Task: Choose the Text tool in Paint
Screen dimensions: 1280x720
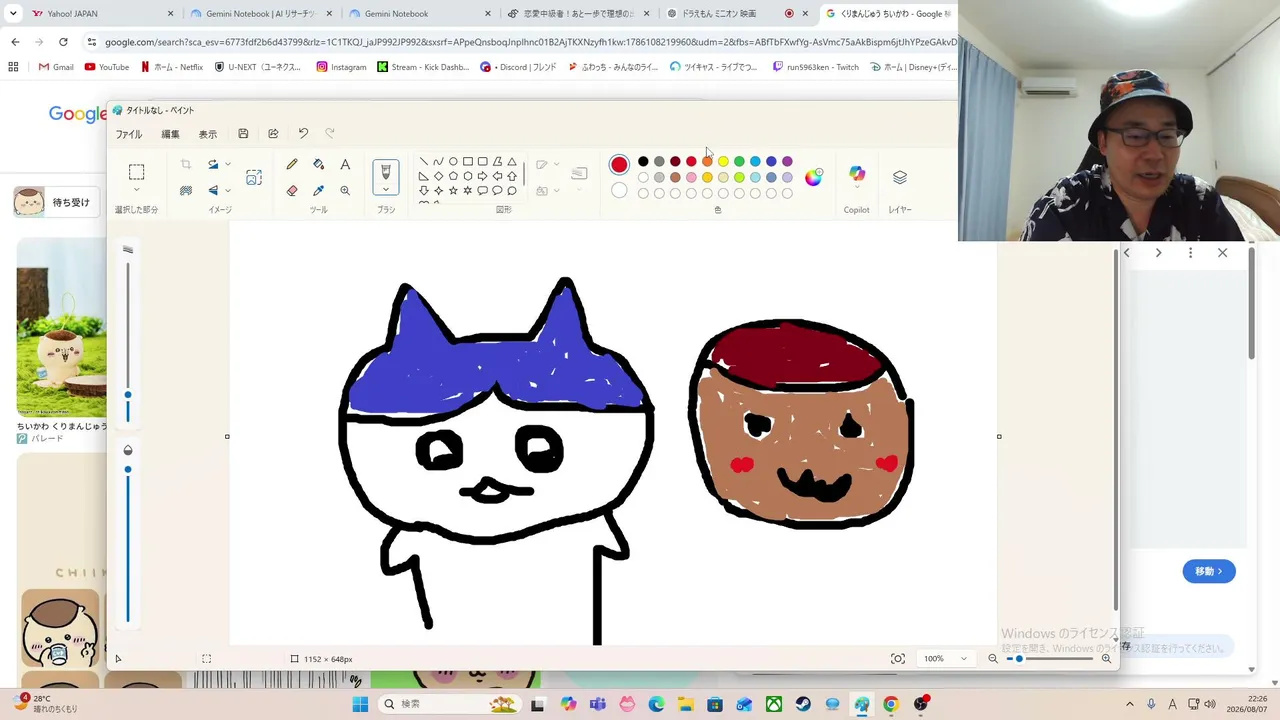Action: 345,164
